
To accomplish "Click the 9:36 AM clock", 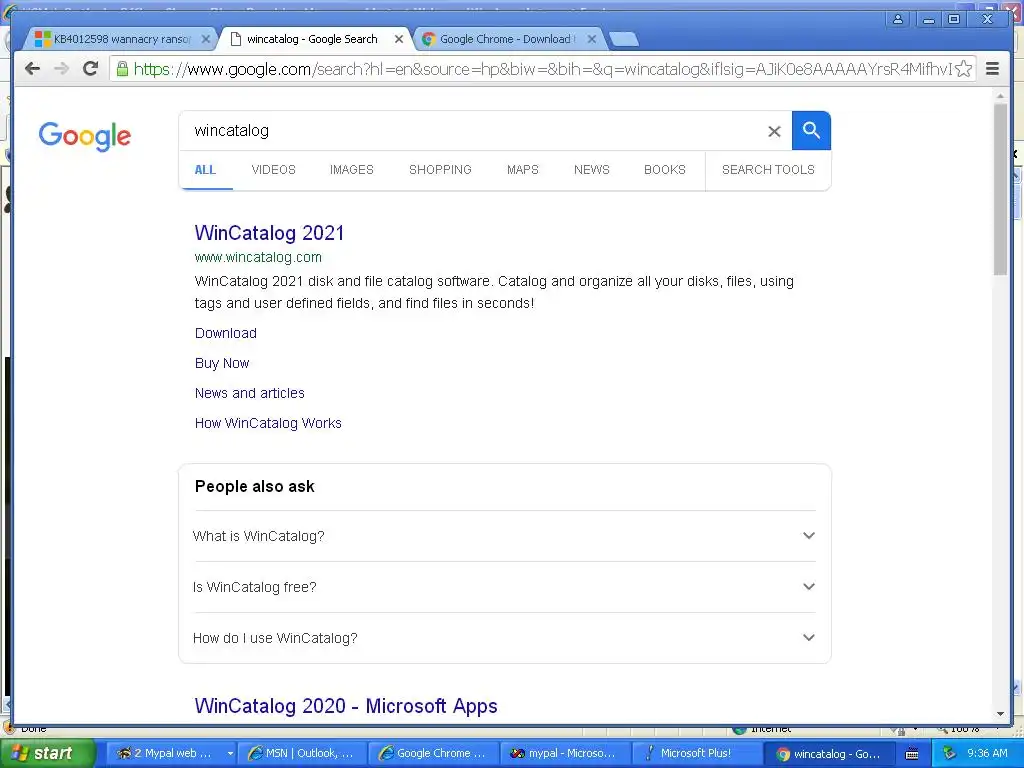I will (987, 753).
